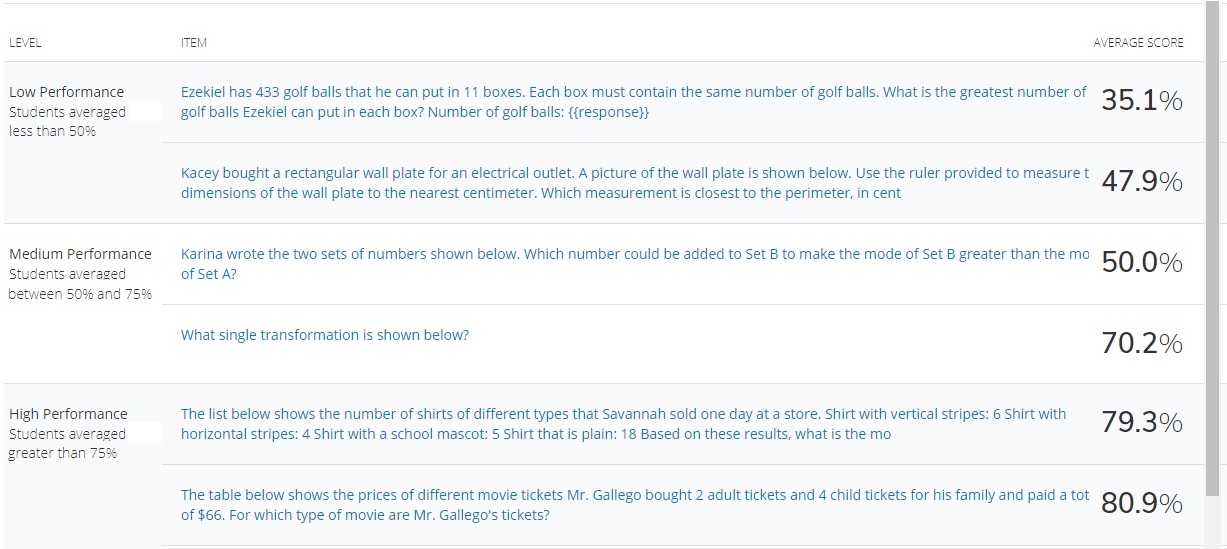Select the 50.0% score value
Viewport: 1227px width, 549px height.
coord(1141,263)
